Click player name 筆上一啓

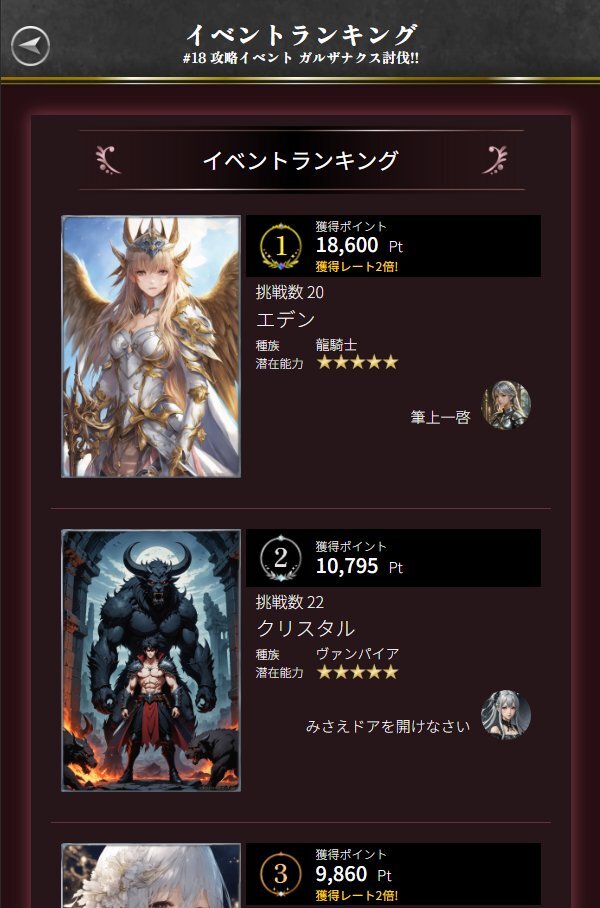(440, 418)
